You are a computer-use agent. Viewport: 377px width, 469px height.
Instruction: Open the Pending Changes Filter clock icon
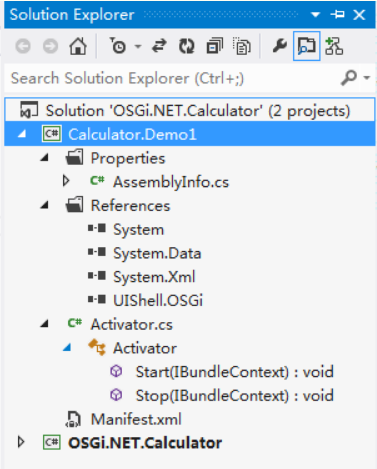click(x=117, y=46)
